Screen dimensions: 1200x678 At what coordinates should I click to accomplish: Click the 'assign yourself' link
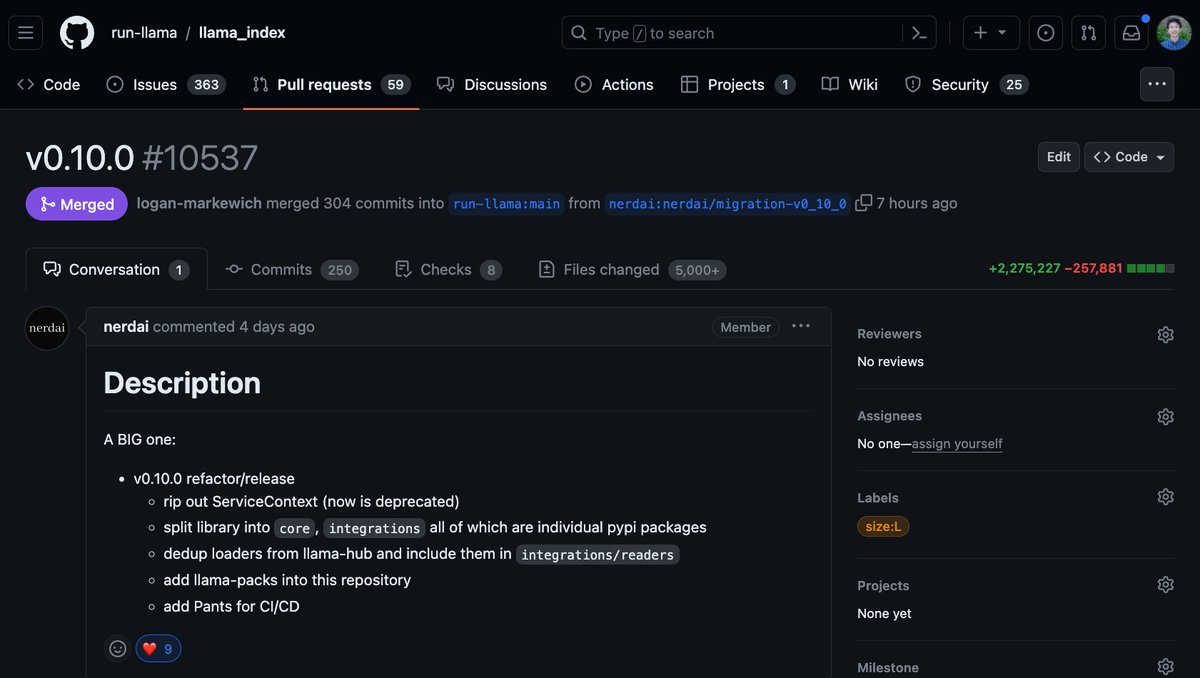click(957, 444)
